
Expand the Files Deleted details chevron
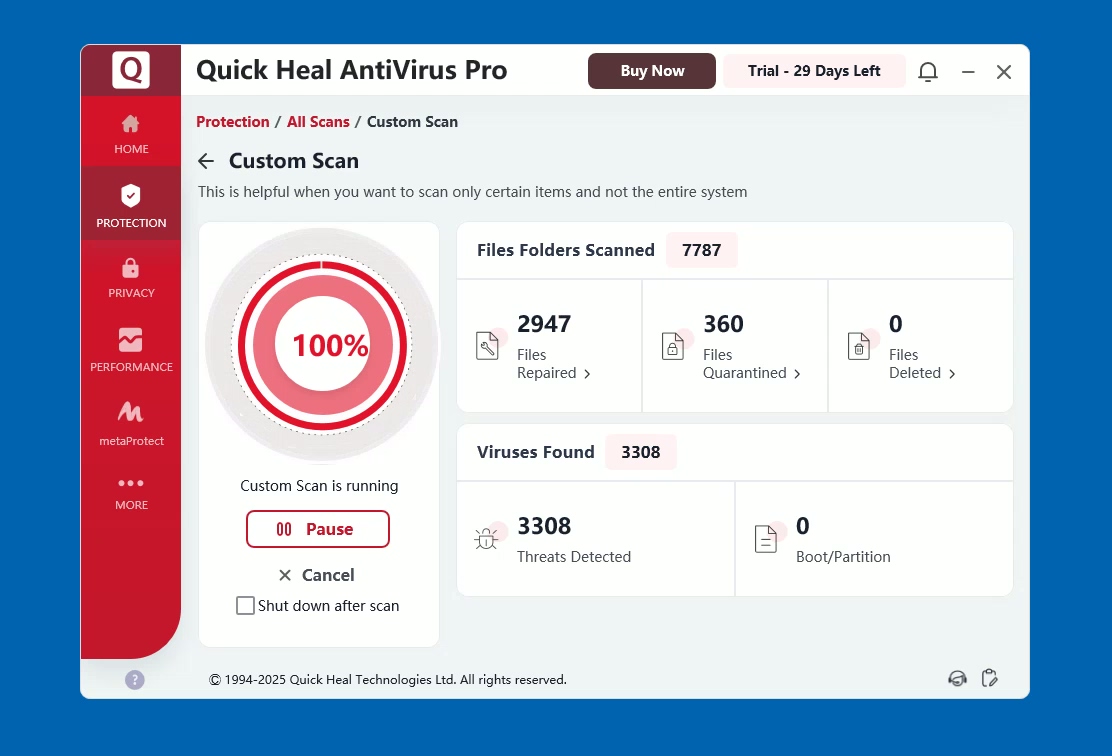(x=952, y=374)
